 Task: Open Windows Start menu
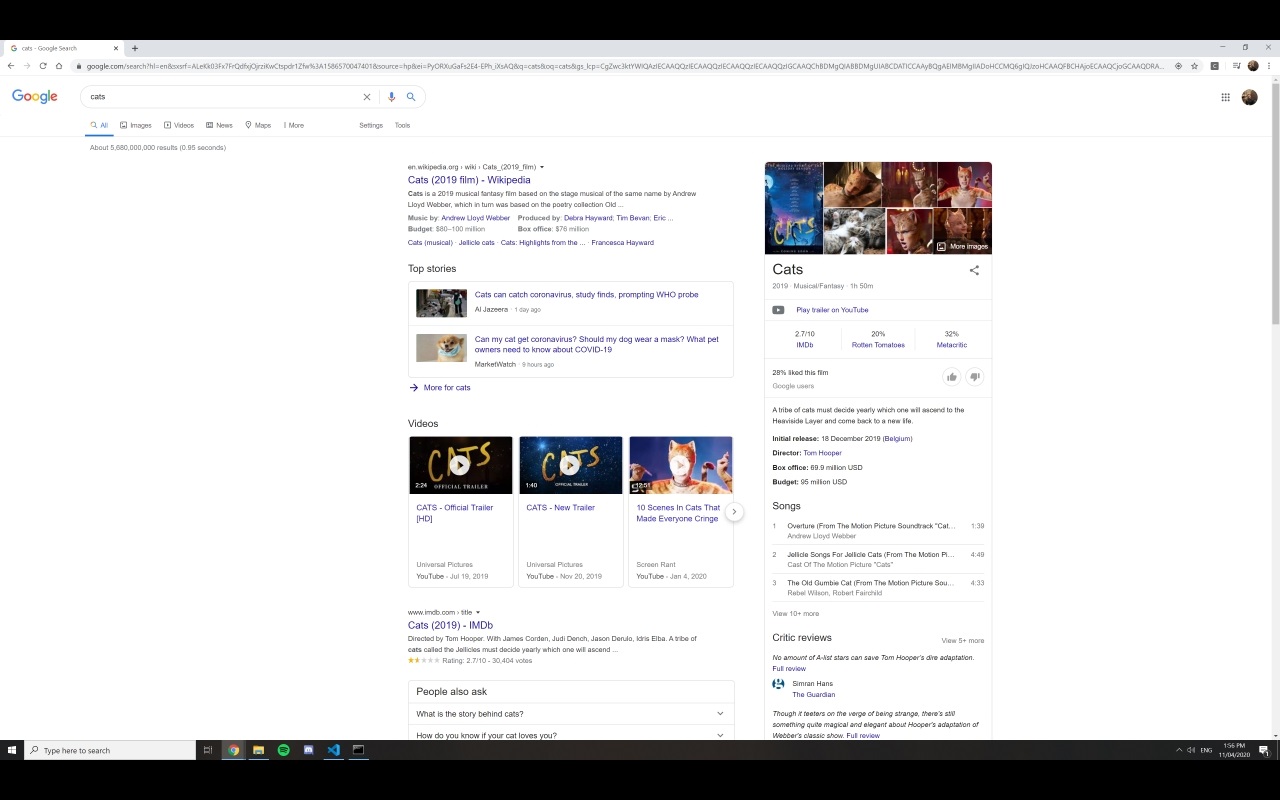tap(13, 750)
